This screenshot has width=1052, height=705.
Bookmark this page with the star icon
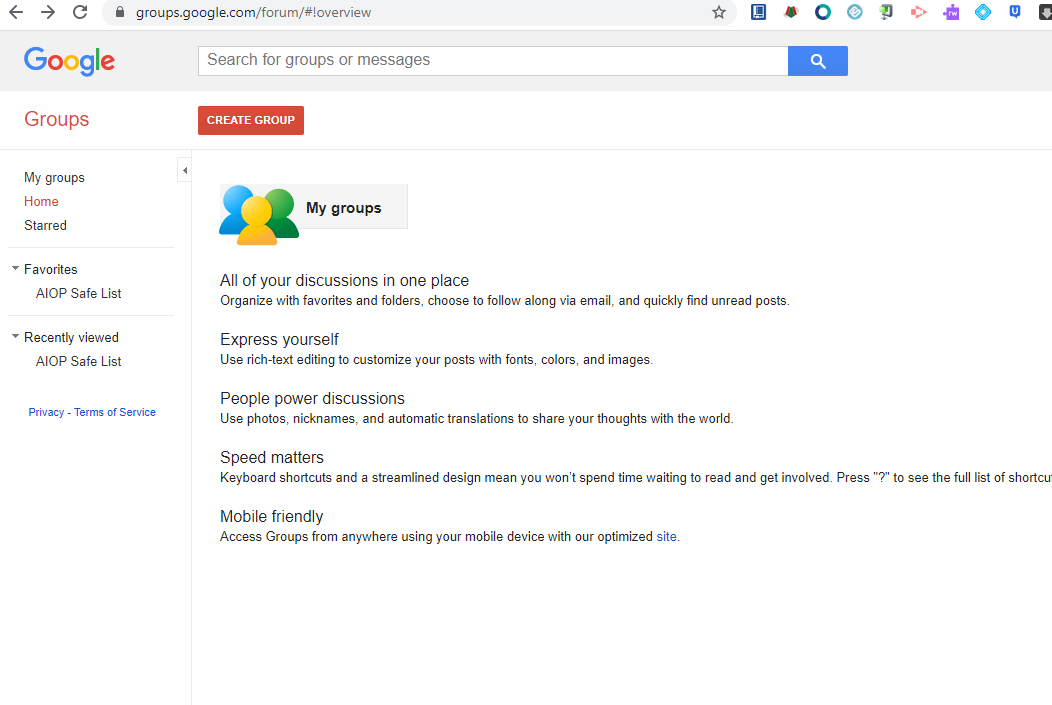click(x=718, y=13)
